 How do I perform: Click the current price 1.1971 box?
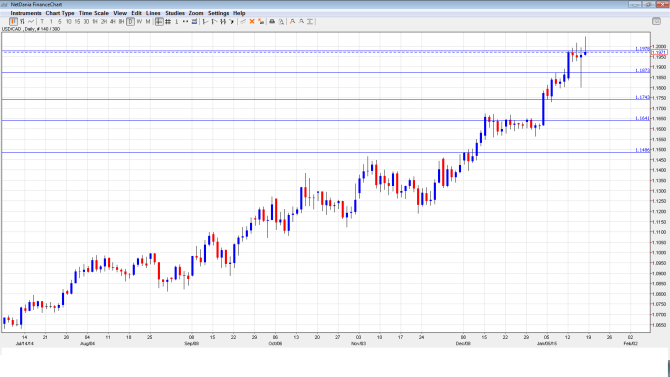tap(659, 52)
